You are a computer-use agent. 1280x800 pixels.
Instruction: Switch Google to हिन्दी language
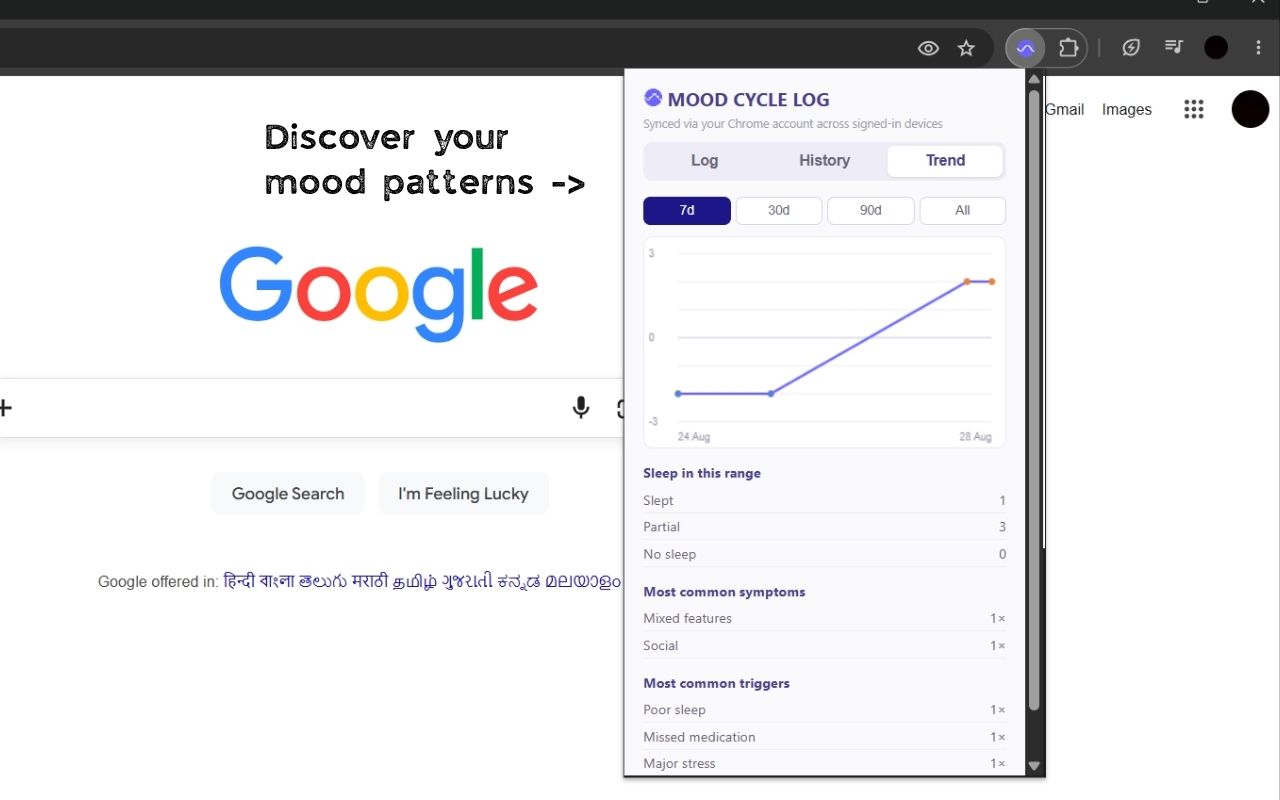click(238, 581)
